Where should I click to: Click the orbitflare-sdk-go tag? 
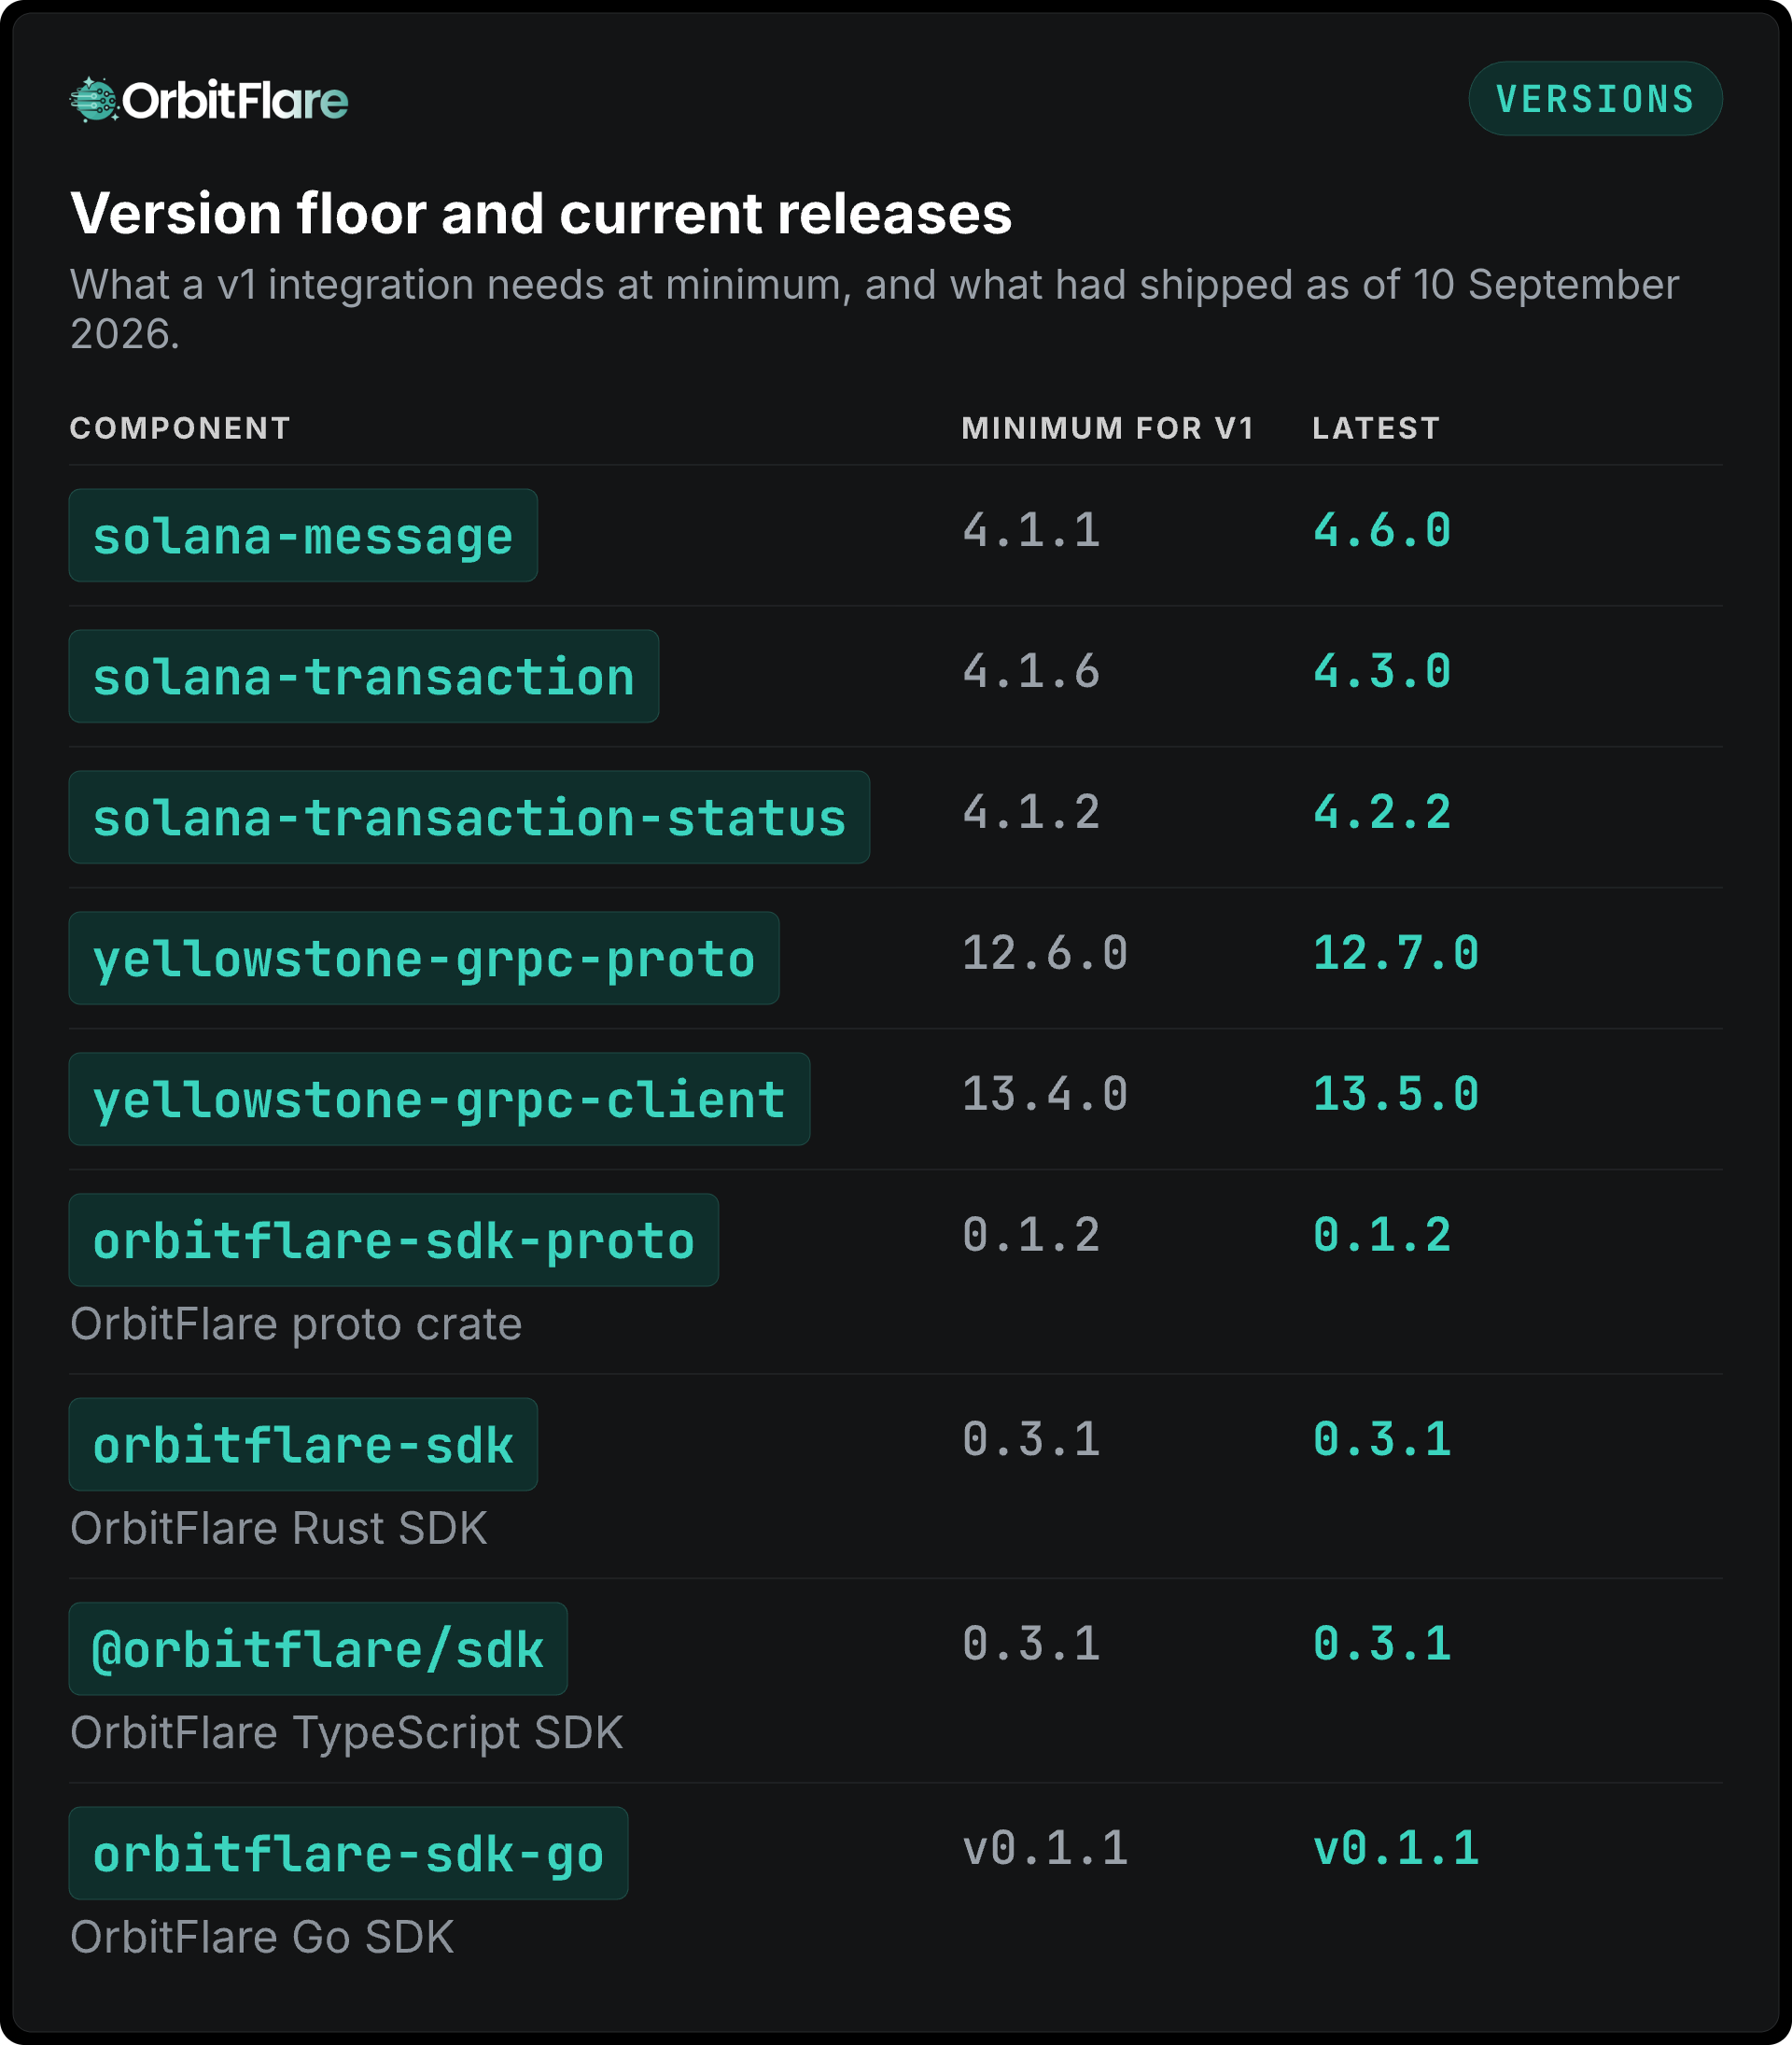(x=348, y=1853)
